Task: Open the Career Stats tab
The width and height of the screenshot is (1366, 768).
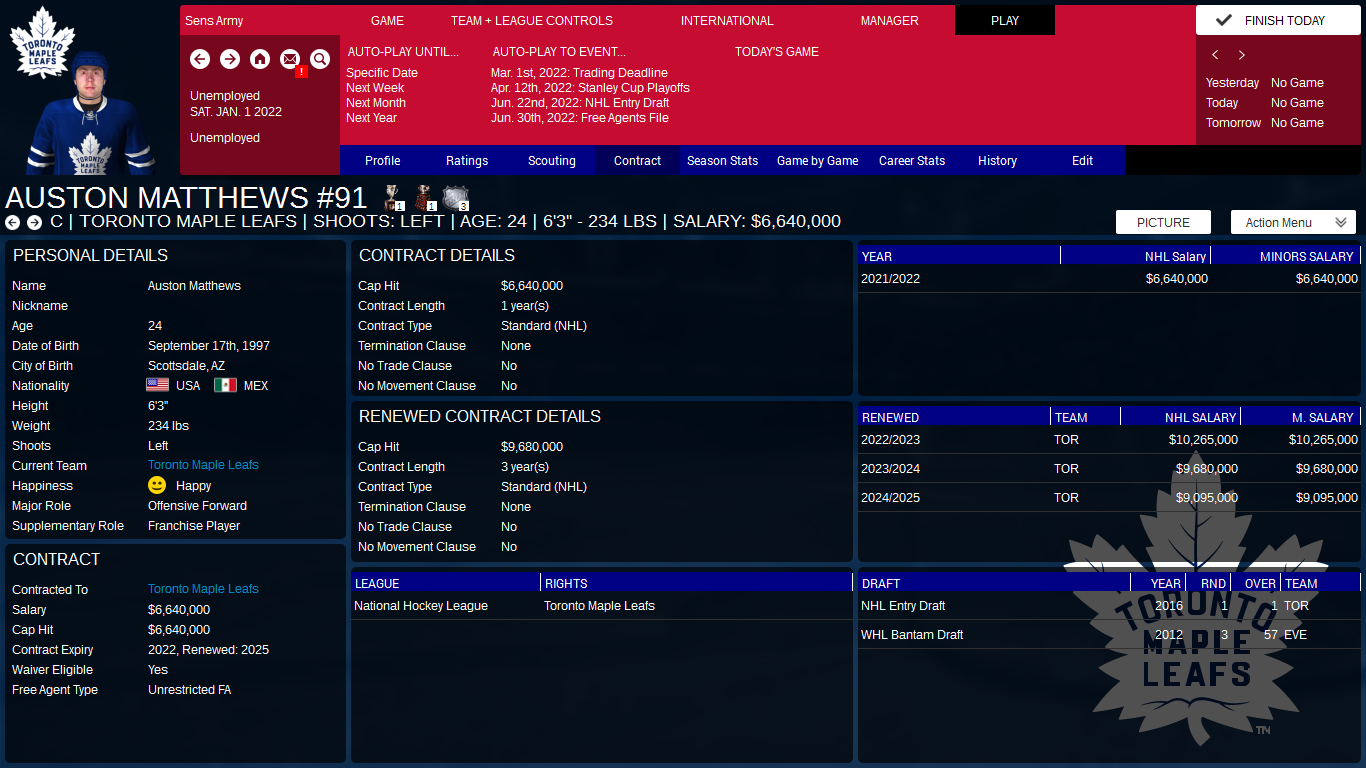Action: 912,160
